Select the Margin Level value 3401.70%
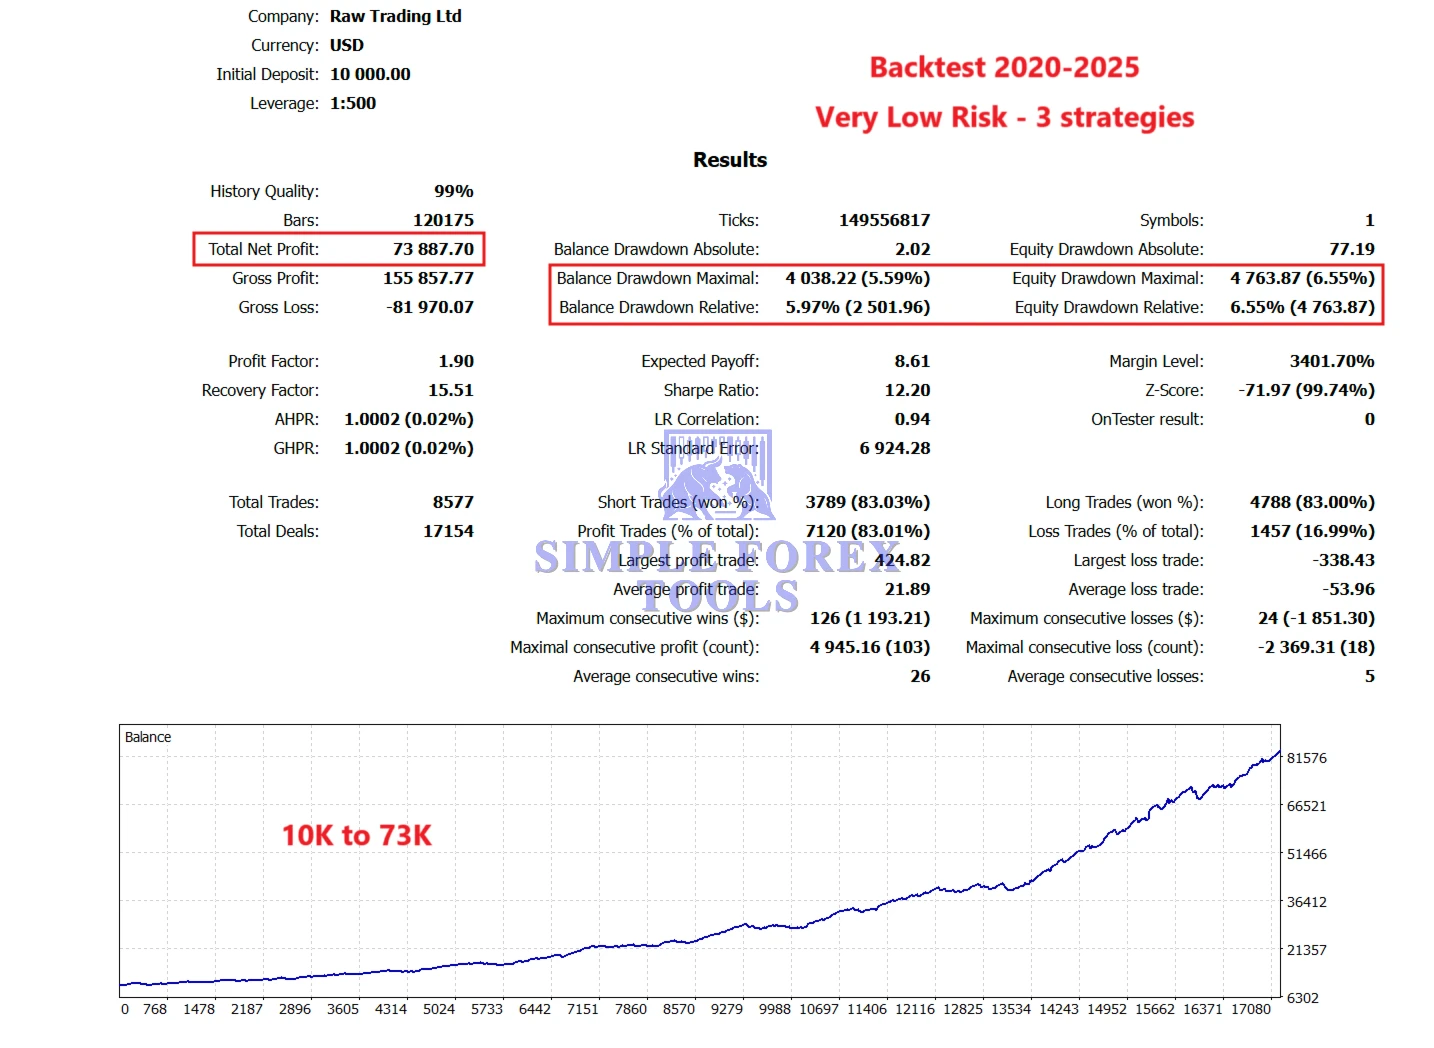This screenshot has height=1048, width=1434. coord(1331,361)
